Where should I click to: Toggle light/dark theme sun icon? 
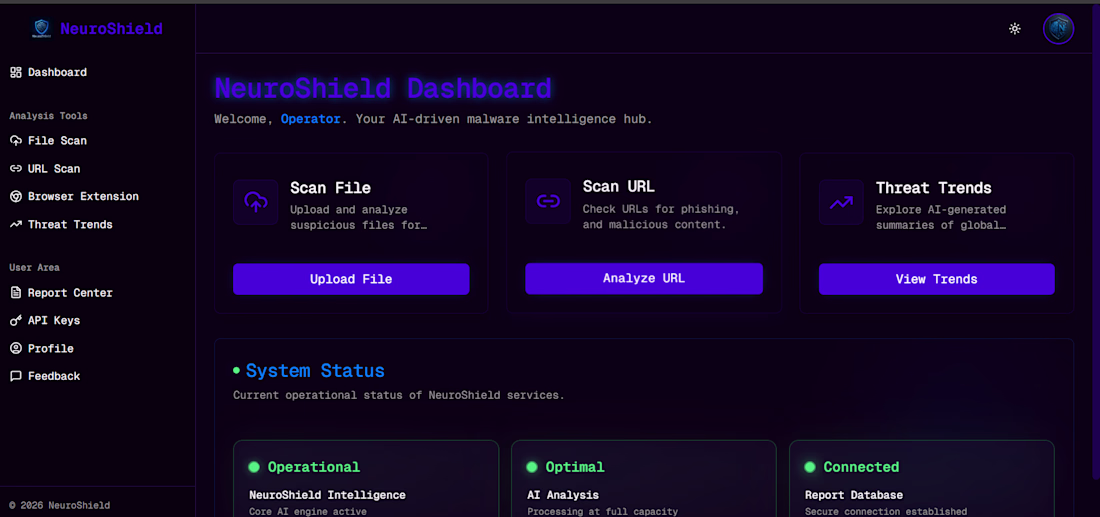click(x=1014, y=29)
